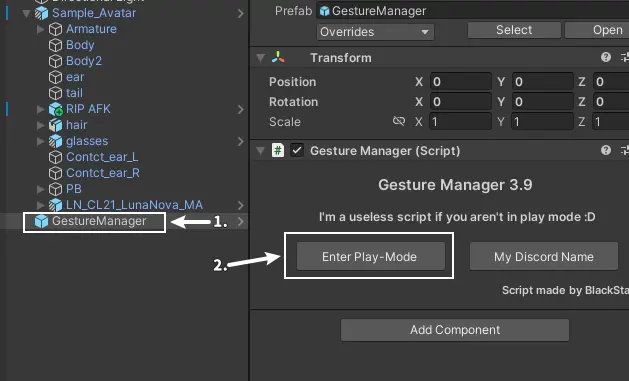Screen dimensions: 629x381
Task: Click the hair prefab icon
Action: coord(55,125)
